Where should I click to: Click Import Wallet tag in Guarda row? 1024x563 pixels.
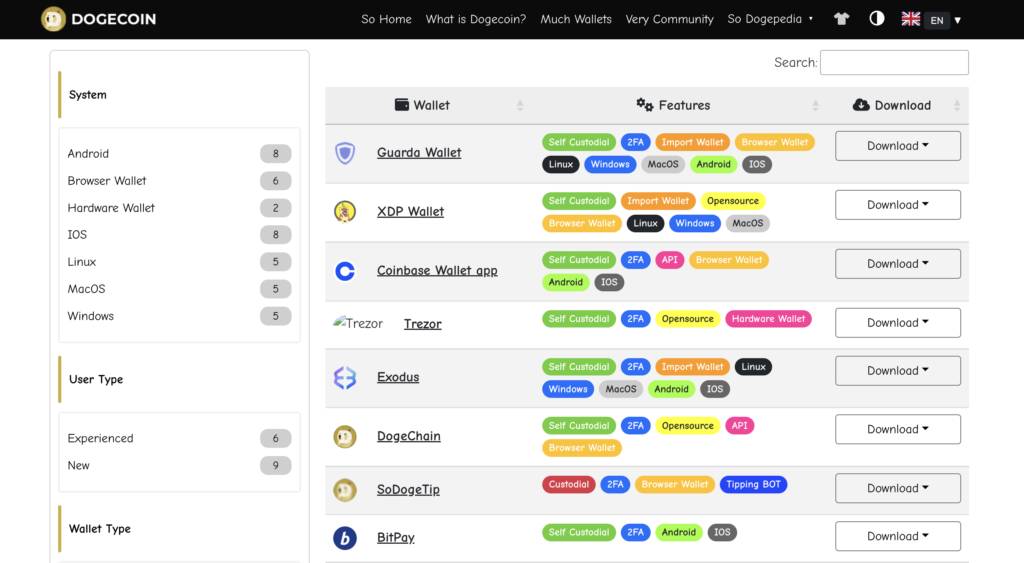[x=692, y=142]
